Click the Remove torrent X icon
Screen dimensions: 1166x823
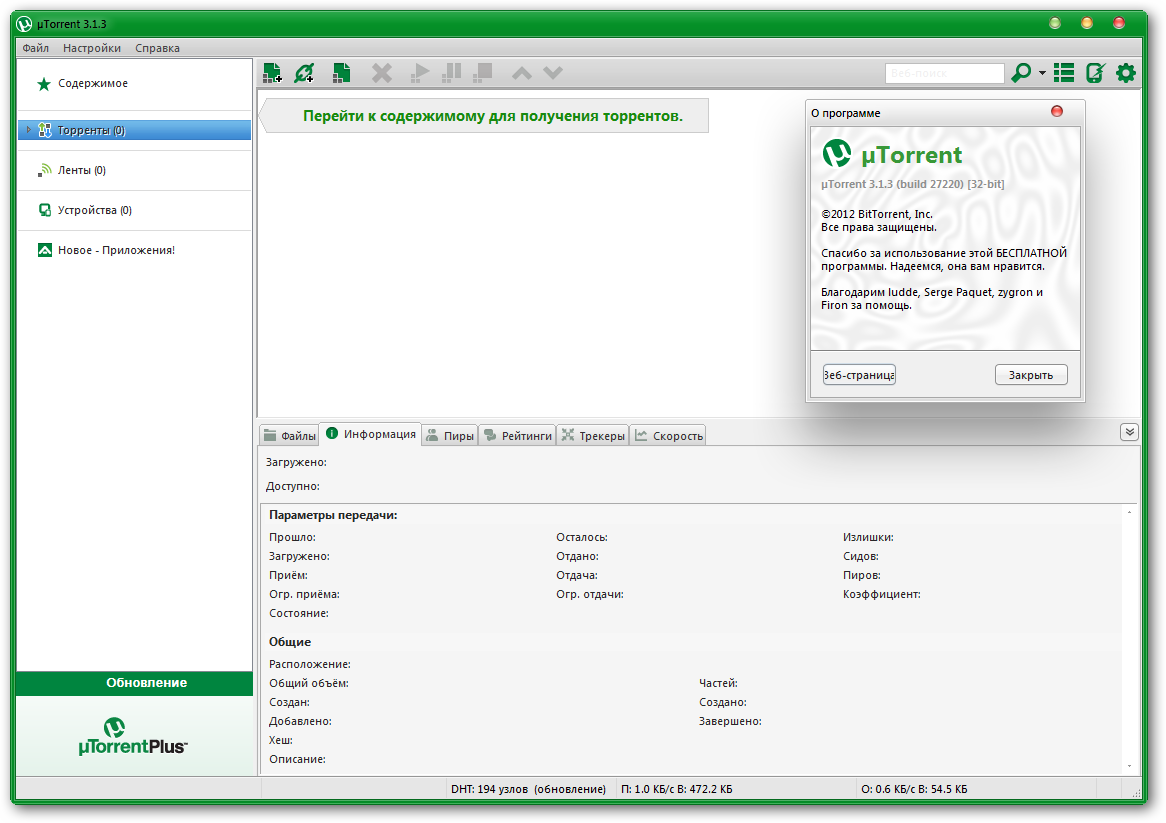coord(382,72)
